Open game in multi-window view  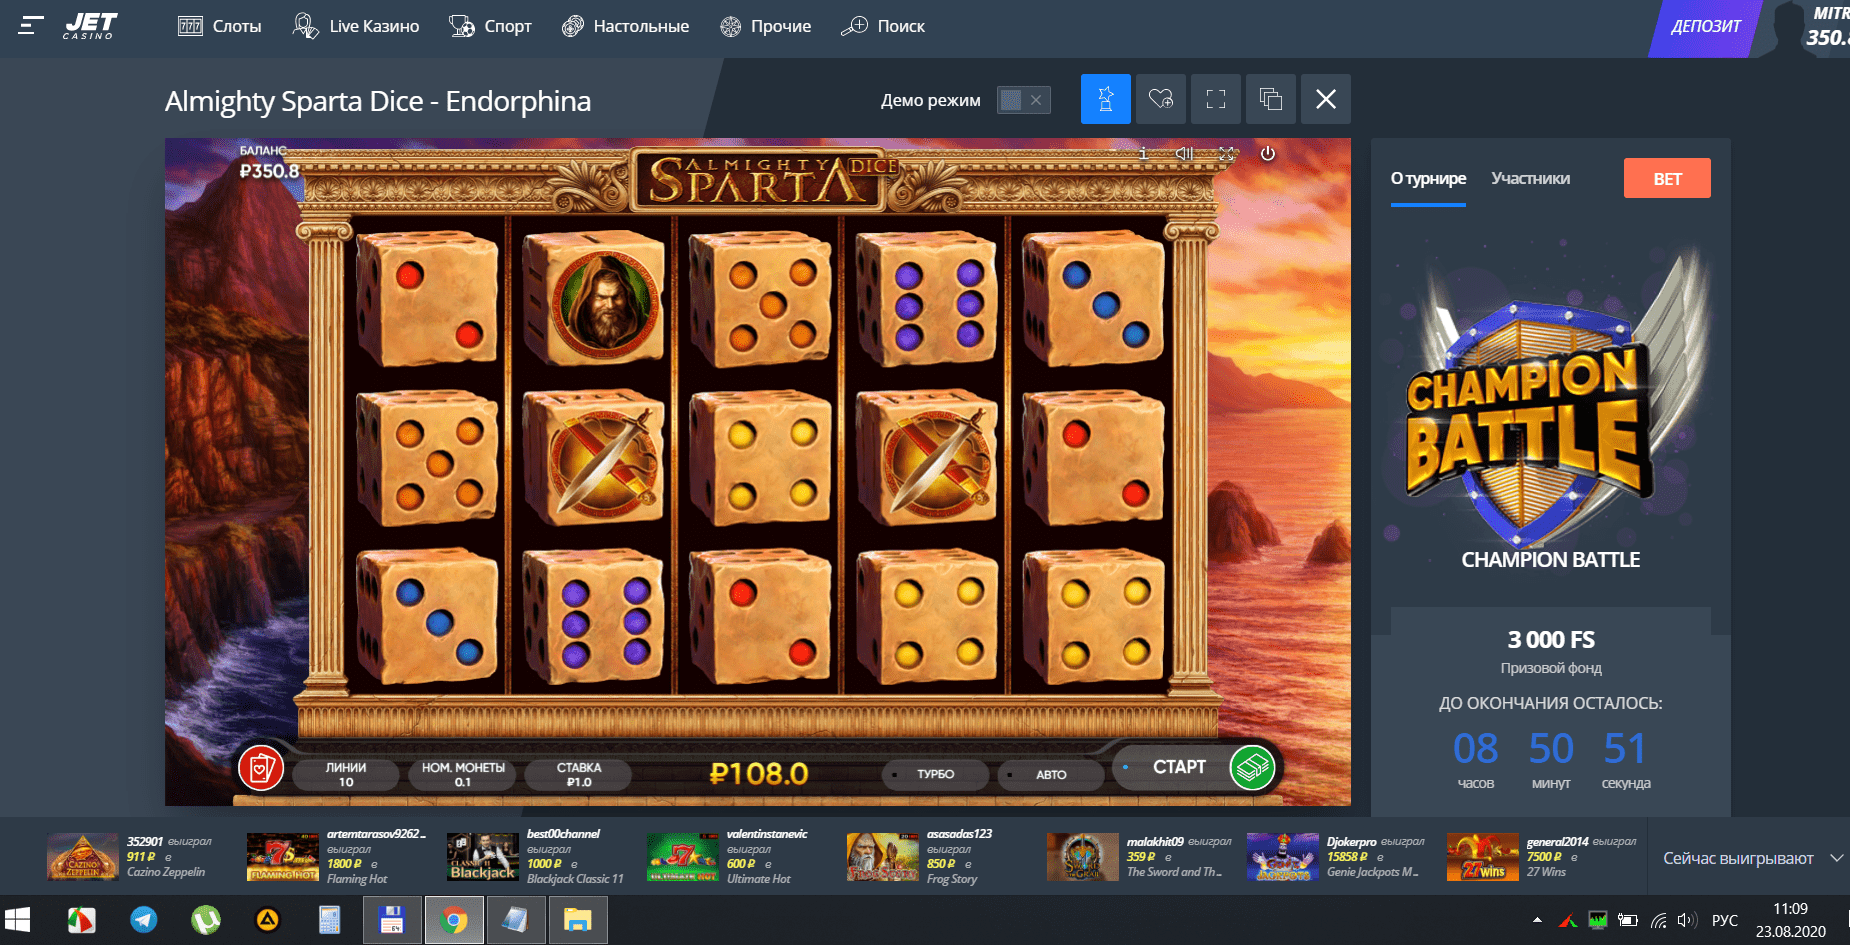(x=1271, y=99)
